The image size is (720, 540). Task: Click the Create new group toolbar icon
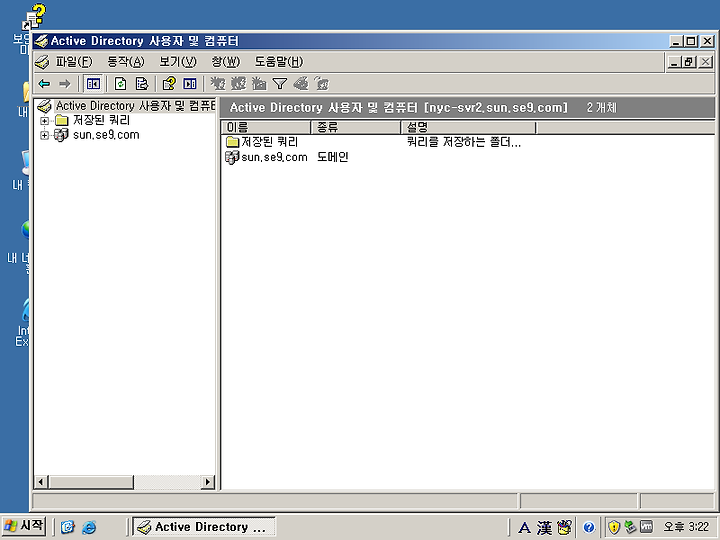click(238, 84)
